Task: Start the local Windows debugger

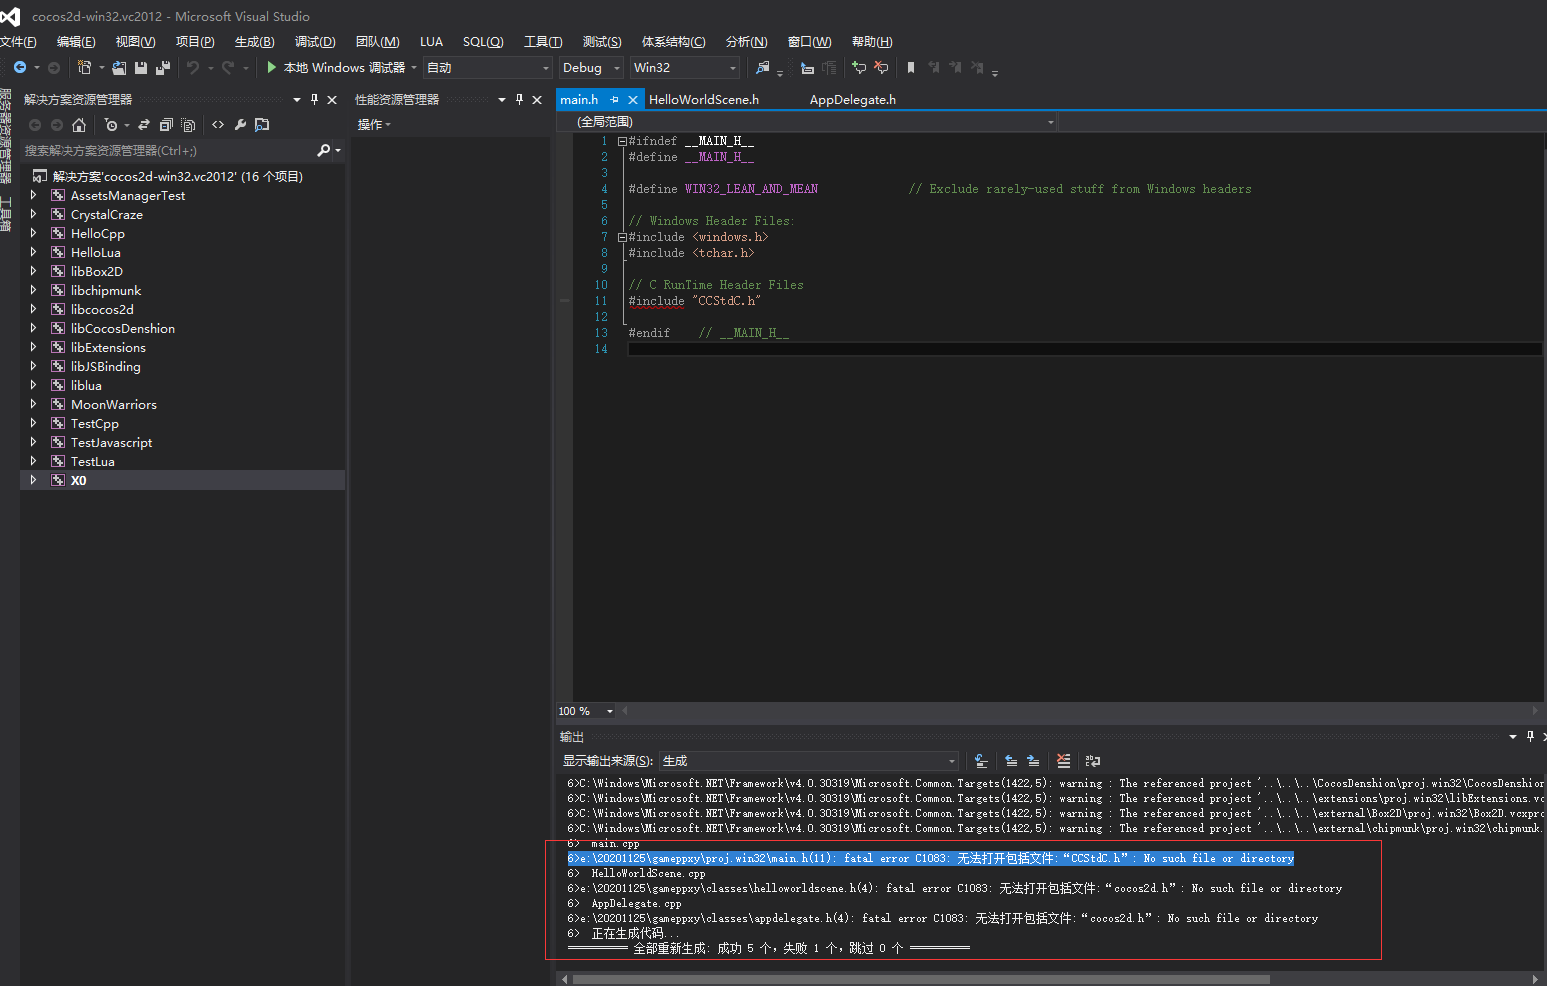Action: (336, 68)
